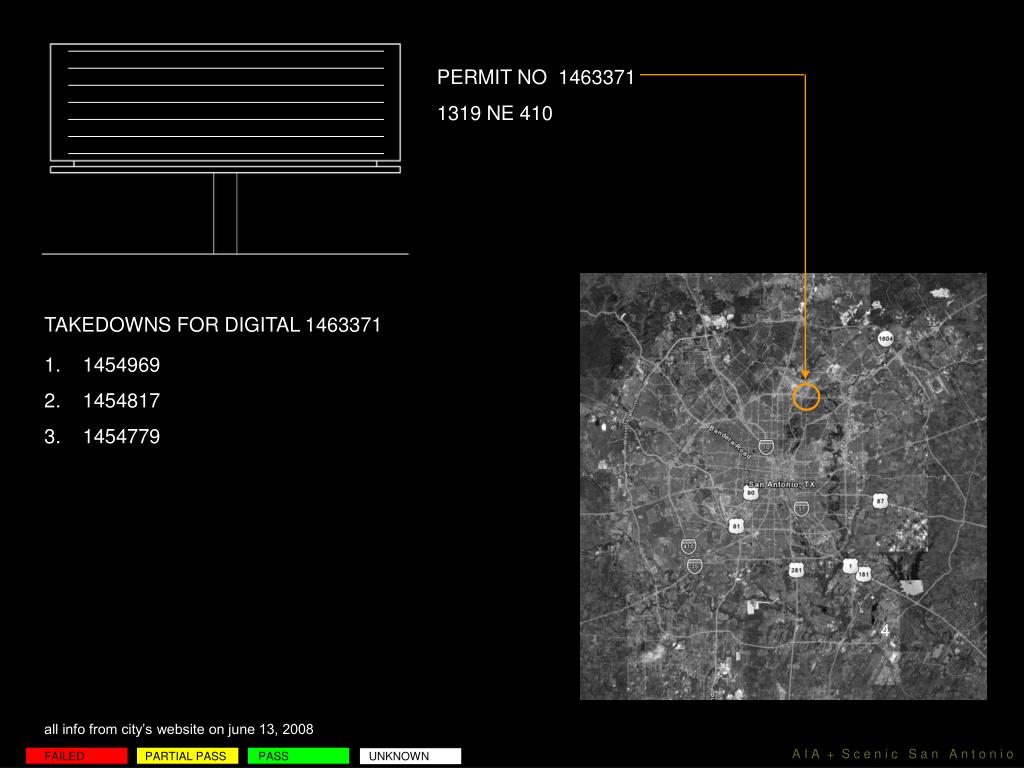Select the Interstate 10 shield on map
This screenshot has height=768, width=1024.
(x=766, y=447)
